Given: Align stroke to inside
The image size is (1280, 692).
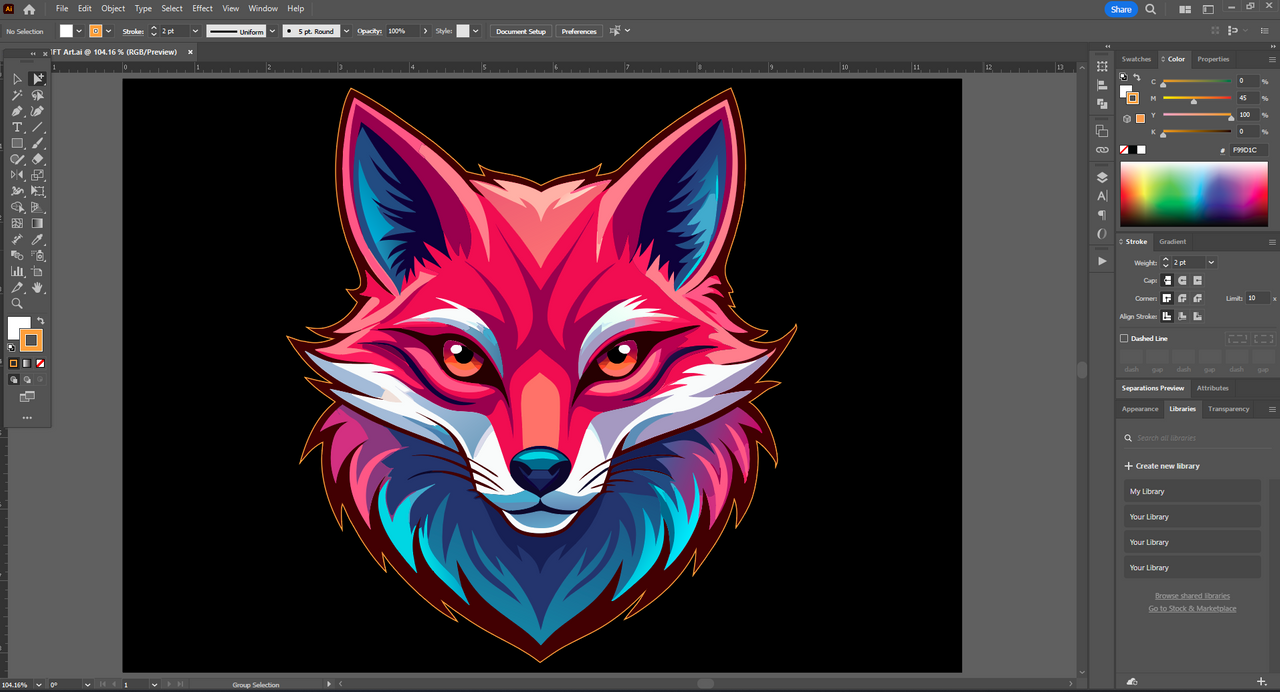Looking at the screenshot, I should 1182,316.
